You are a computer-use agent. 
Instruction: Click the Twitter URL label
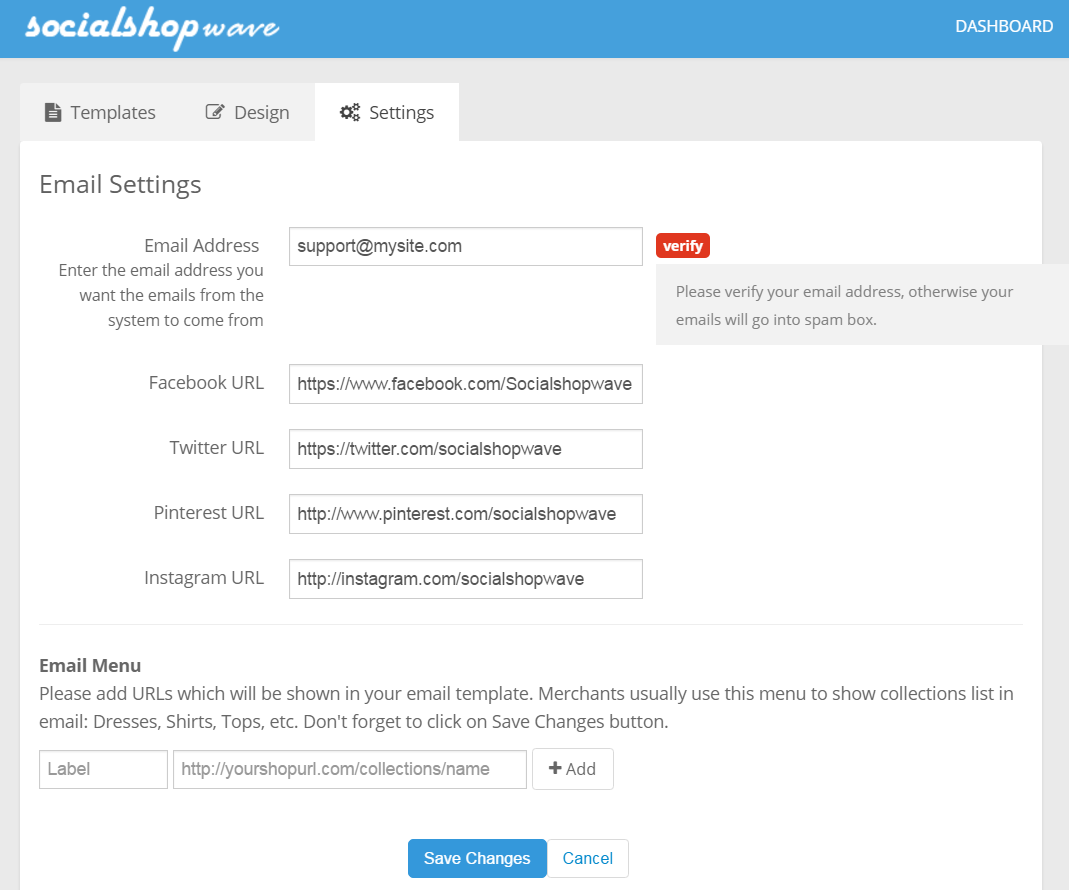216,447
